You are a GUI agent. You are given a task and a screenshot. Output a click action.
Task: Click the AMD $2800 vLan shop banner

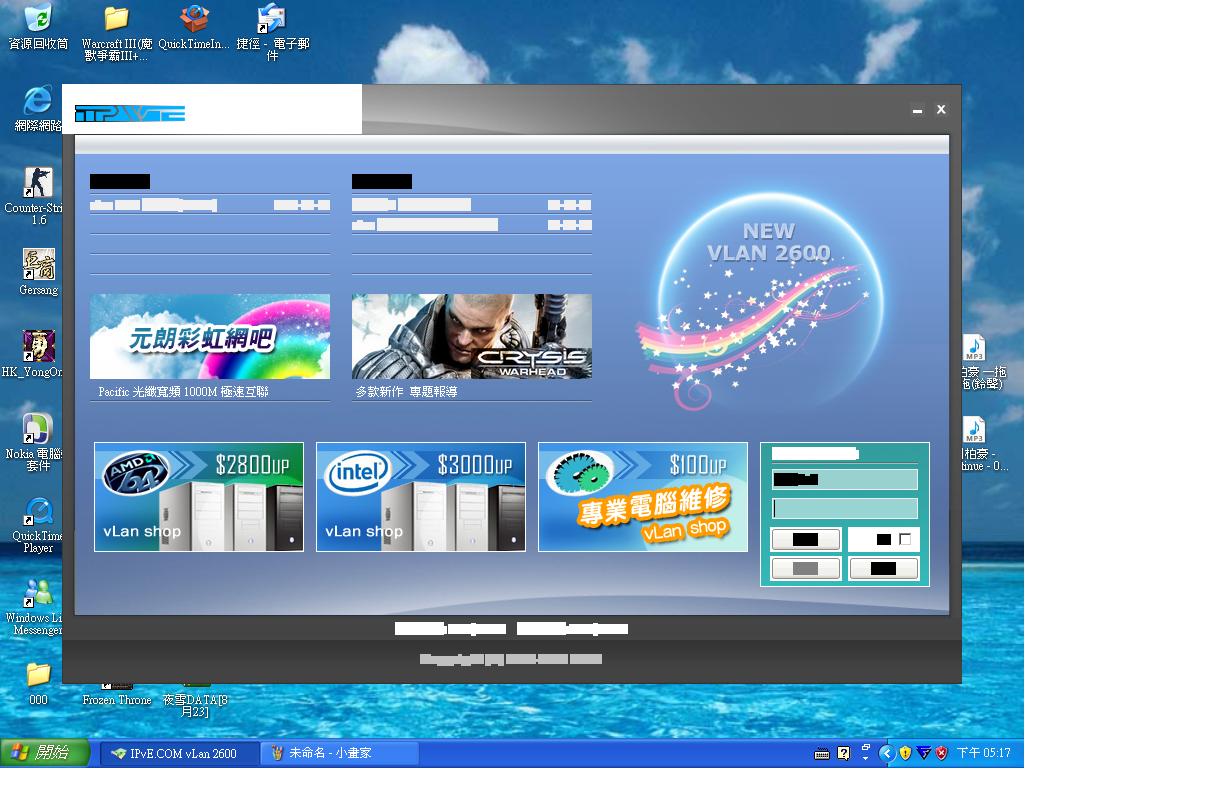[199, 497]
